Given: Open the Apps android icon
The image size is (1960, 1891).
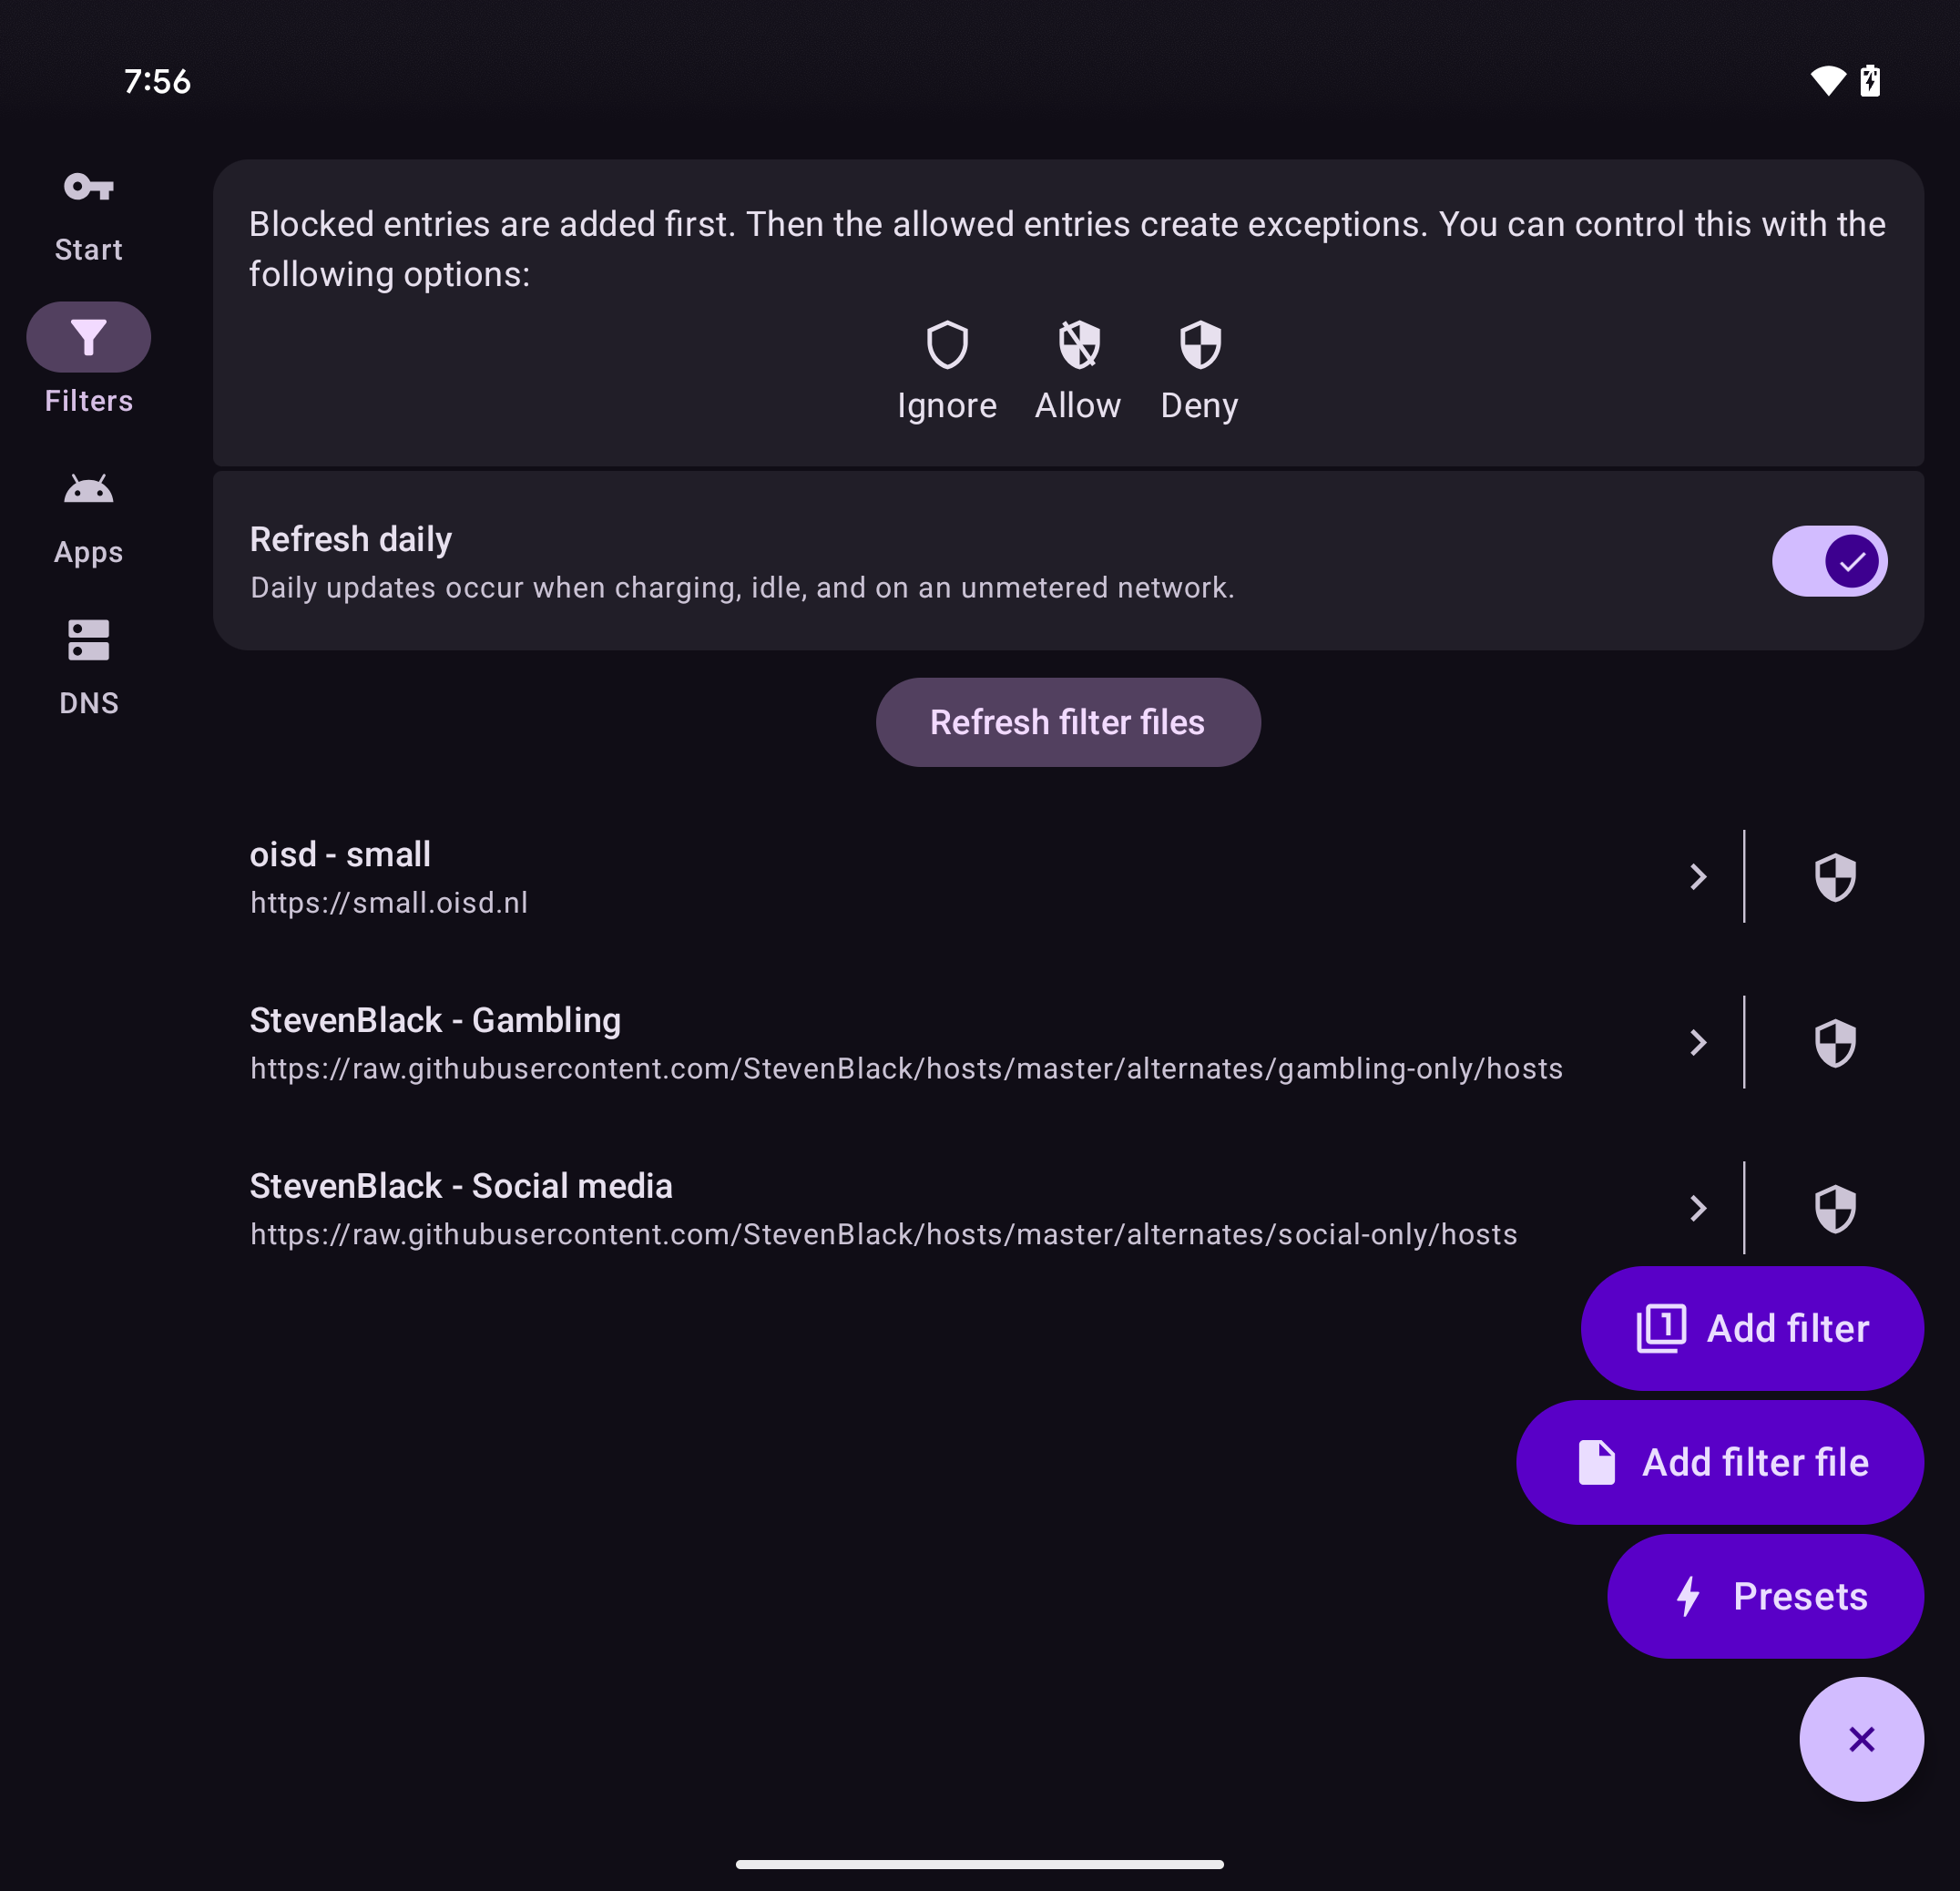Looking at the screenshot, I should pos(88,489).
